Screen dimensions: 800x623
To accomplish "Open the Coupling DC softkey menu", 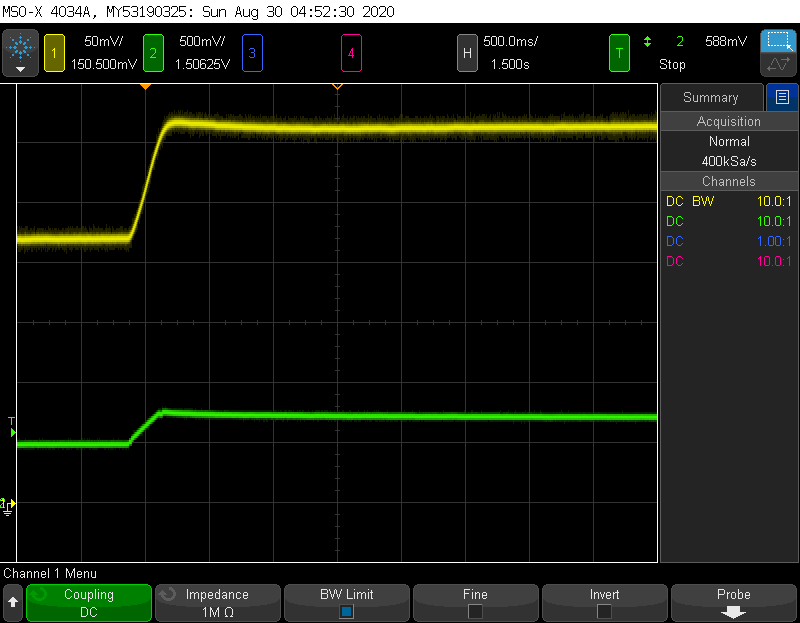I will 89,603.
